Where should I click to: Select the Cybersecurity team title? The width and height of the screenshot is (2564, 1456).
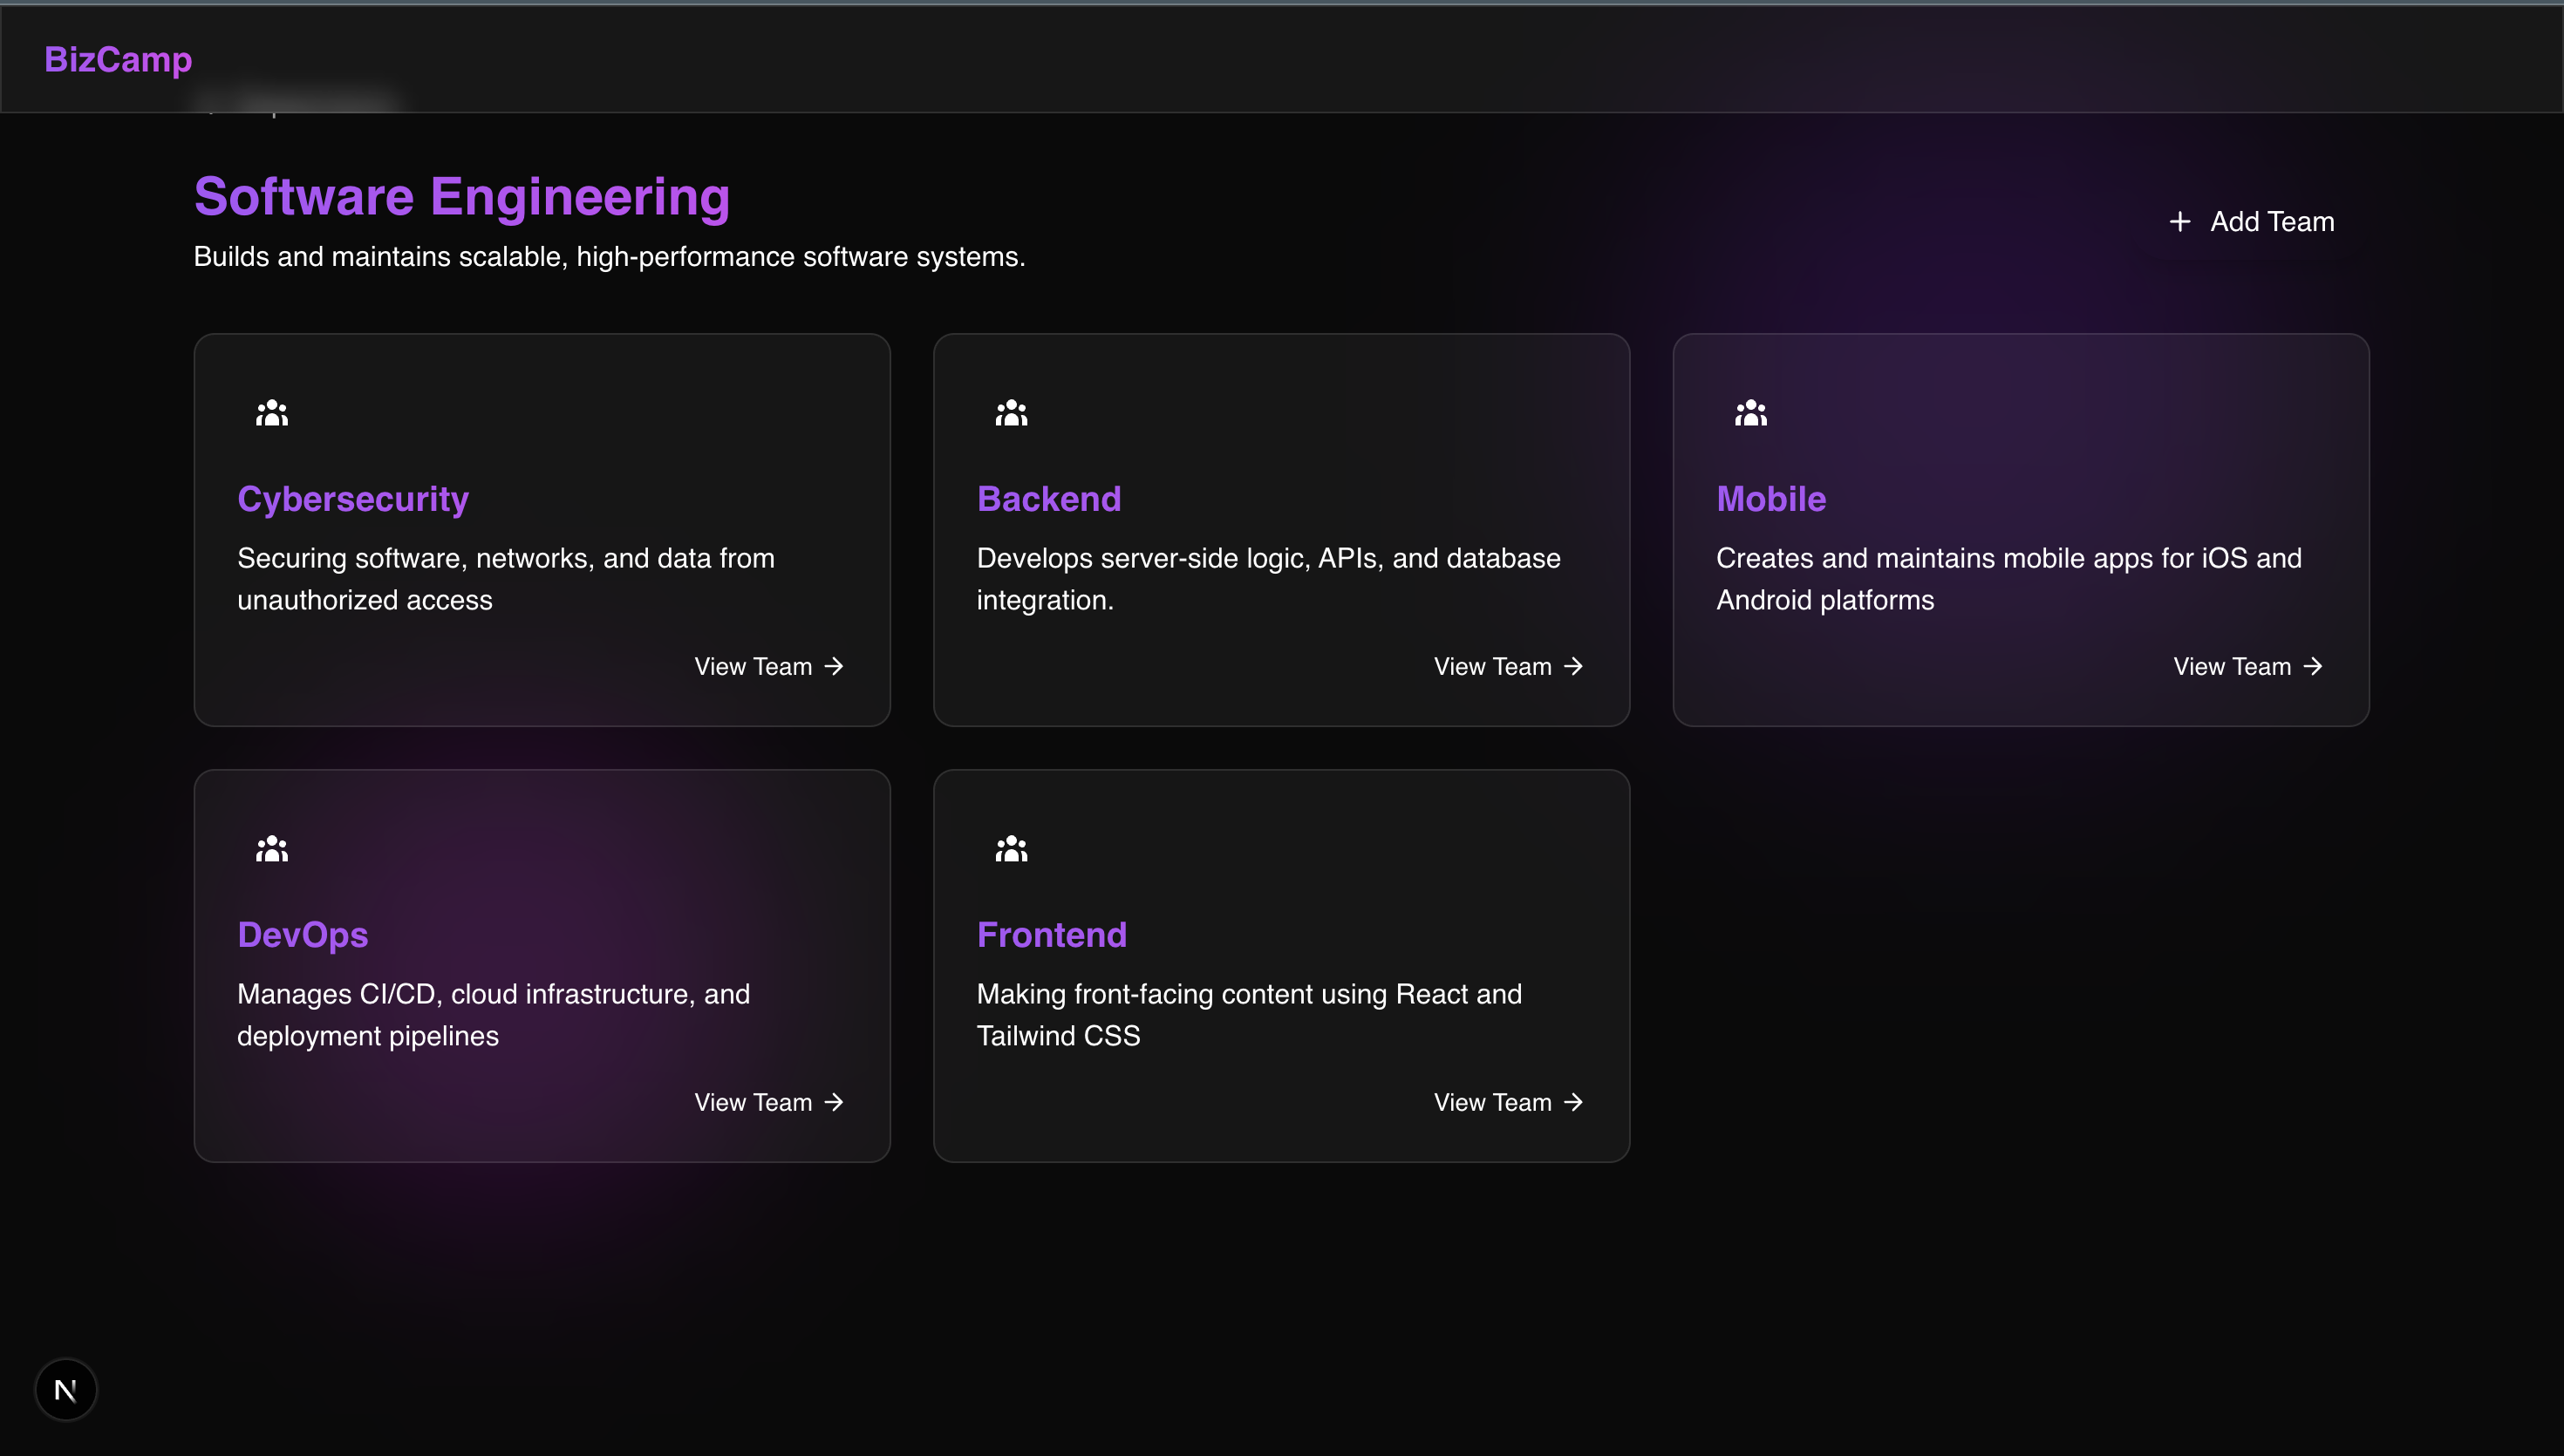[x=353, y=499]
